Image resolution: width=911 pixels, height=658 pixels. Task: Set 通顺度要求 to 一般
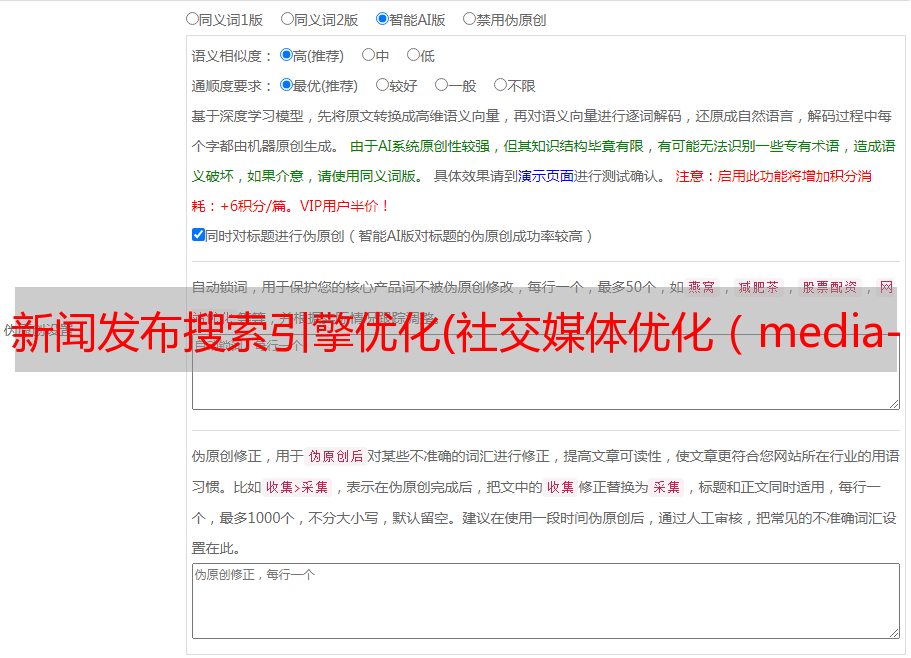click(x=442, y=85)
